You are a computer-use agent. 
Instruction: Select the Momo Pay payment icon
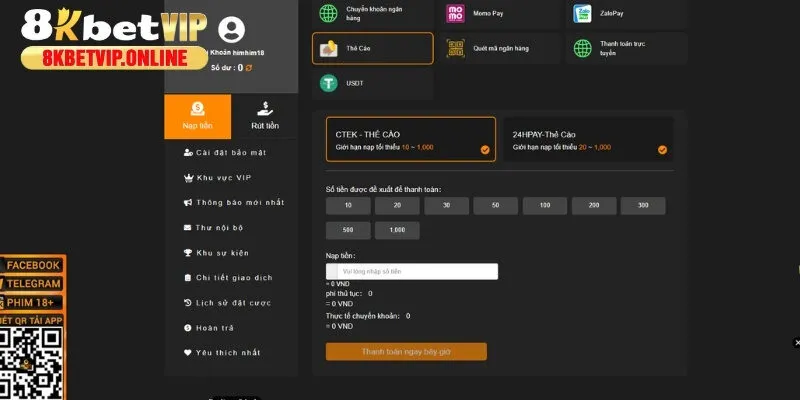pos(455,14)
